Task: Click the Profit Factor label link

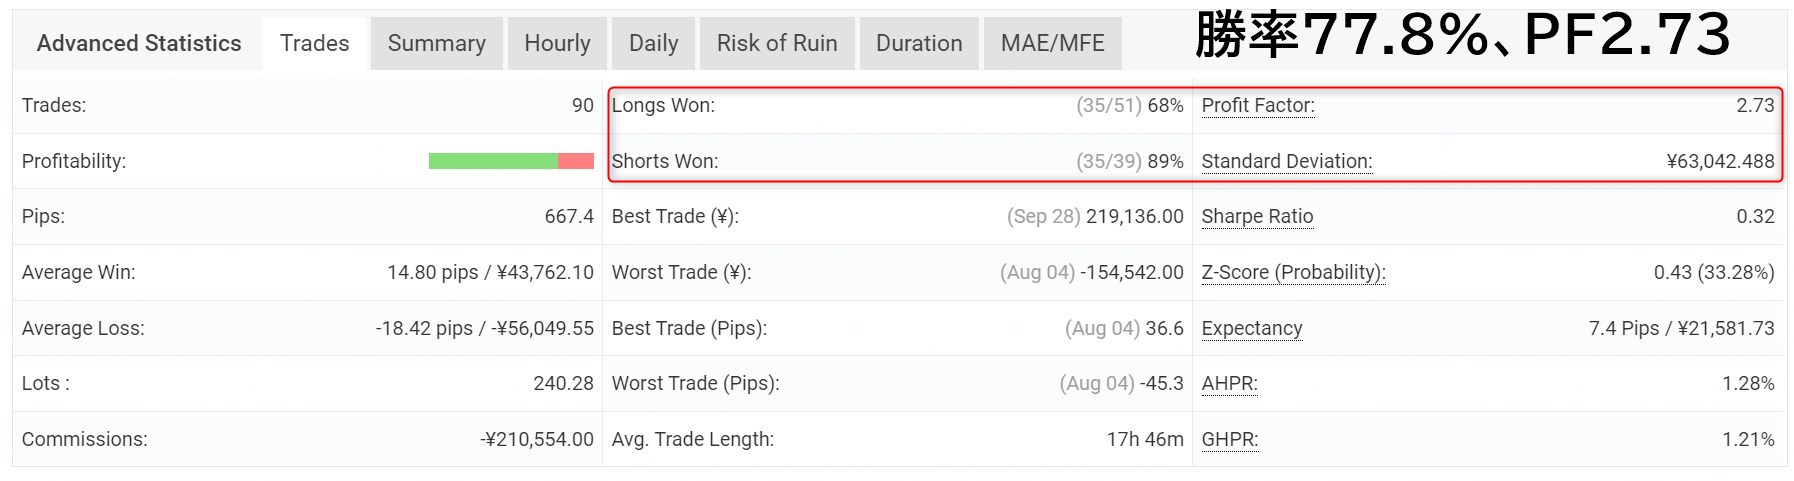Action: pyautogui.click(x=1258, y=105)
